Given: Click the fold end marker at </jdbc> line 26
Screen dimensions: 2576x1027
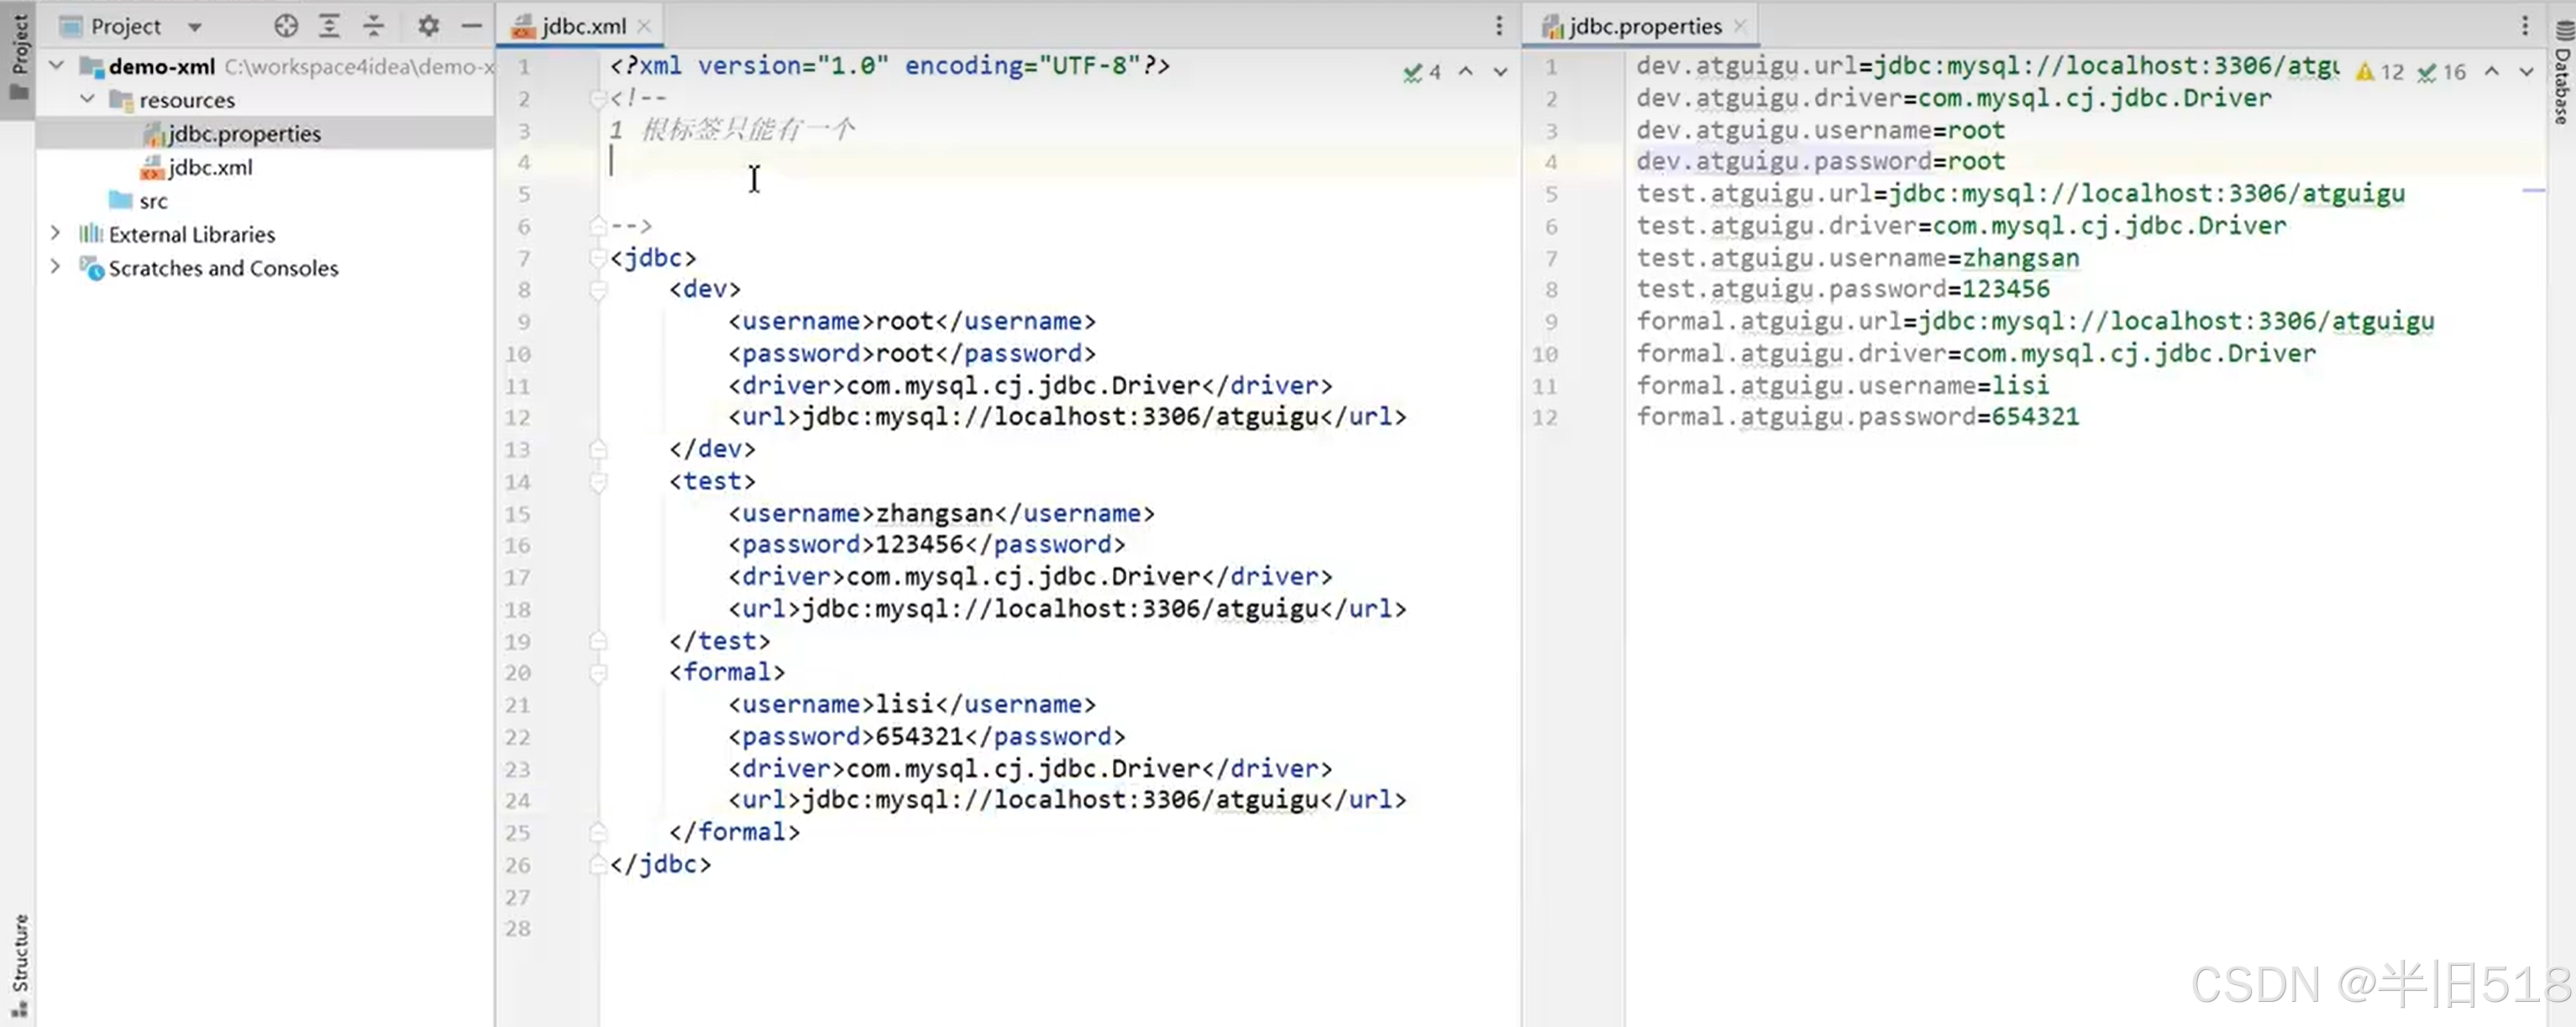Looking at the screenshot, I should [x=598, y=864].
